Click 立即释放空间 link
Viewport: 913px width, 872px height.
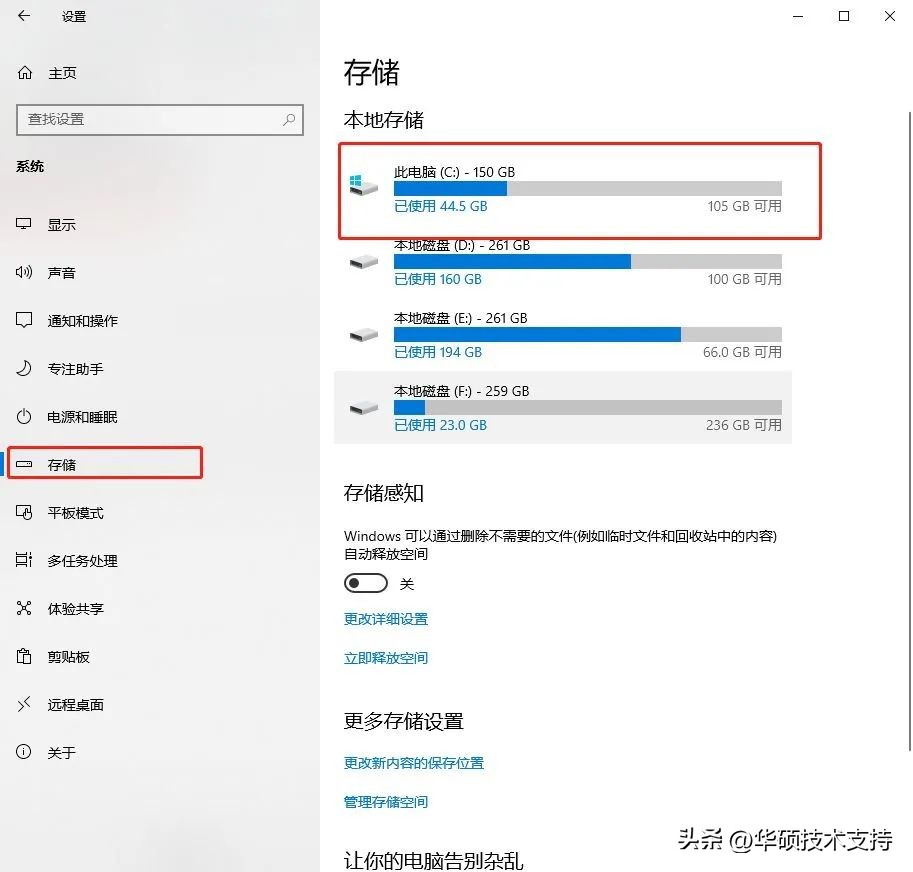click(x=385, y=657)
